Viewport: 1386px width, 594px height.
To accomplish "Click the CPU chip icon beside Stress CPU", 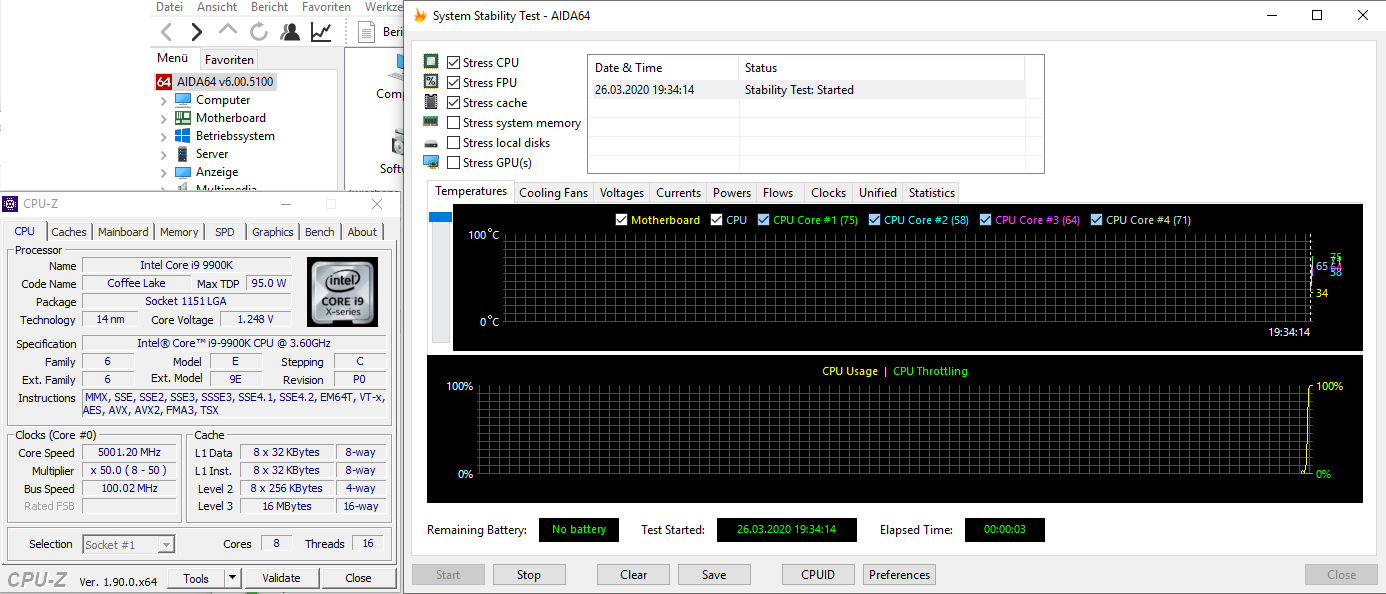I will click(431, 62).
